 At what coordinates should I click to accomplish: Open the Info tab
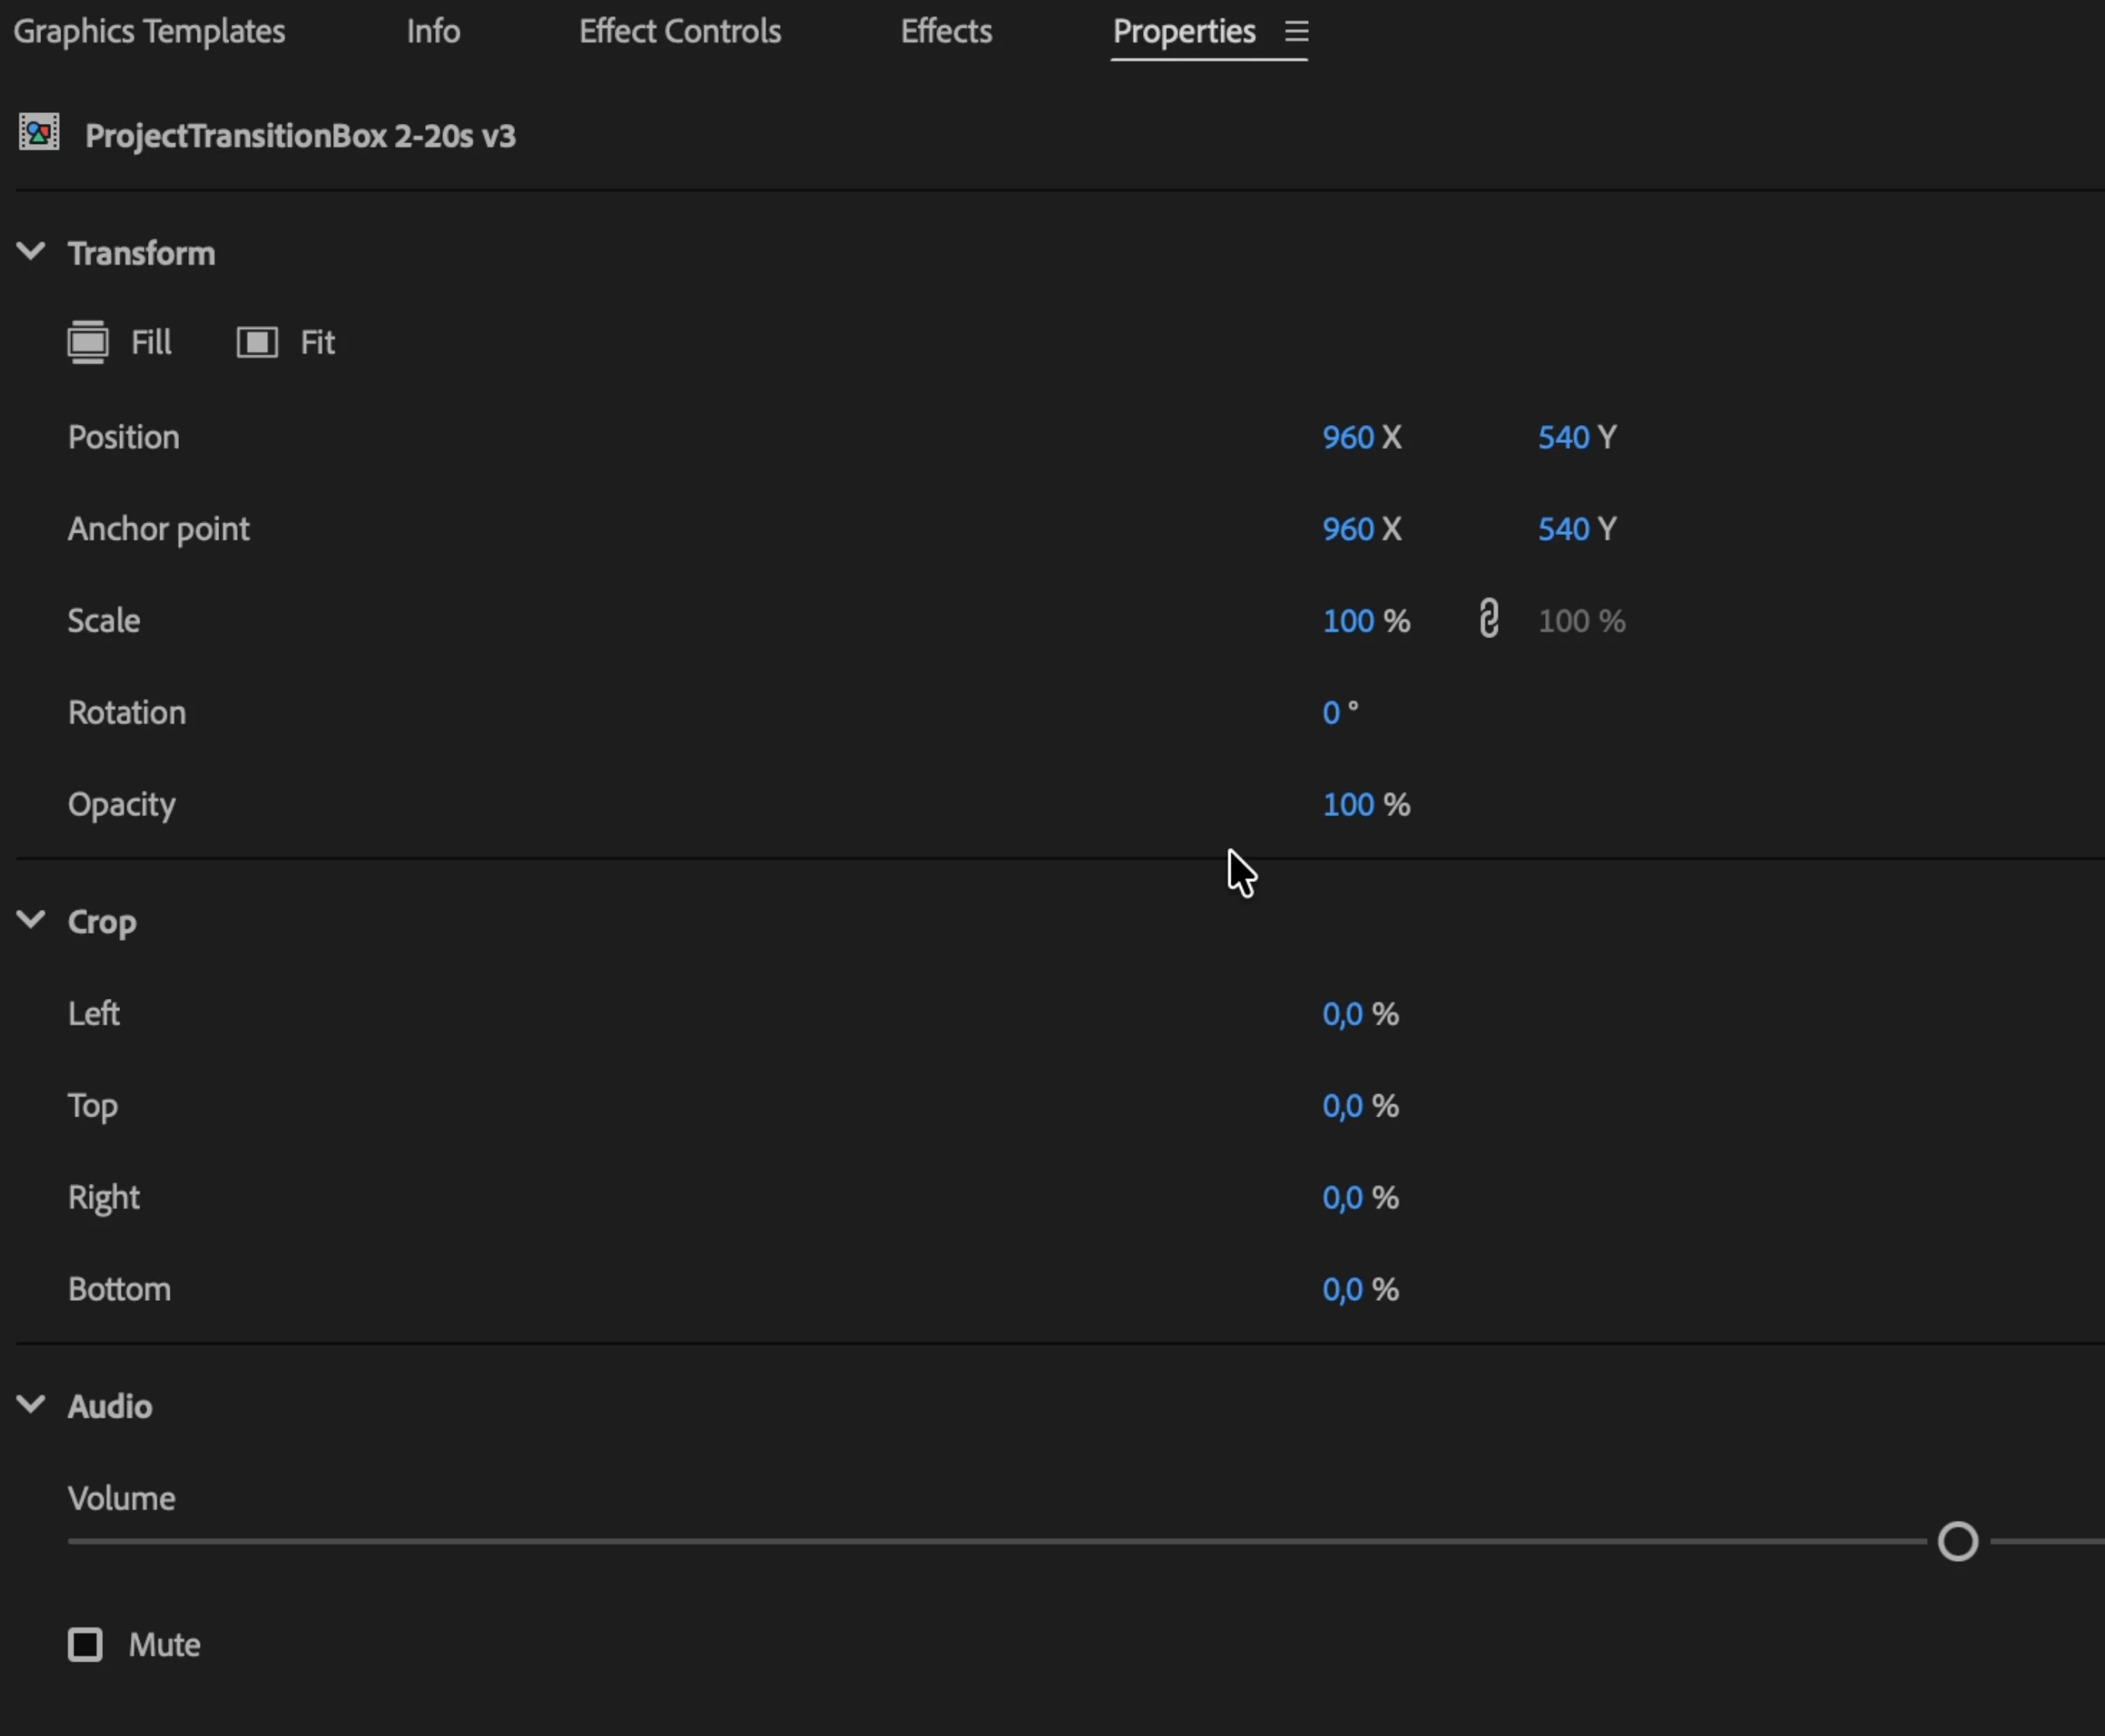433,32
